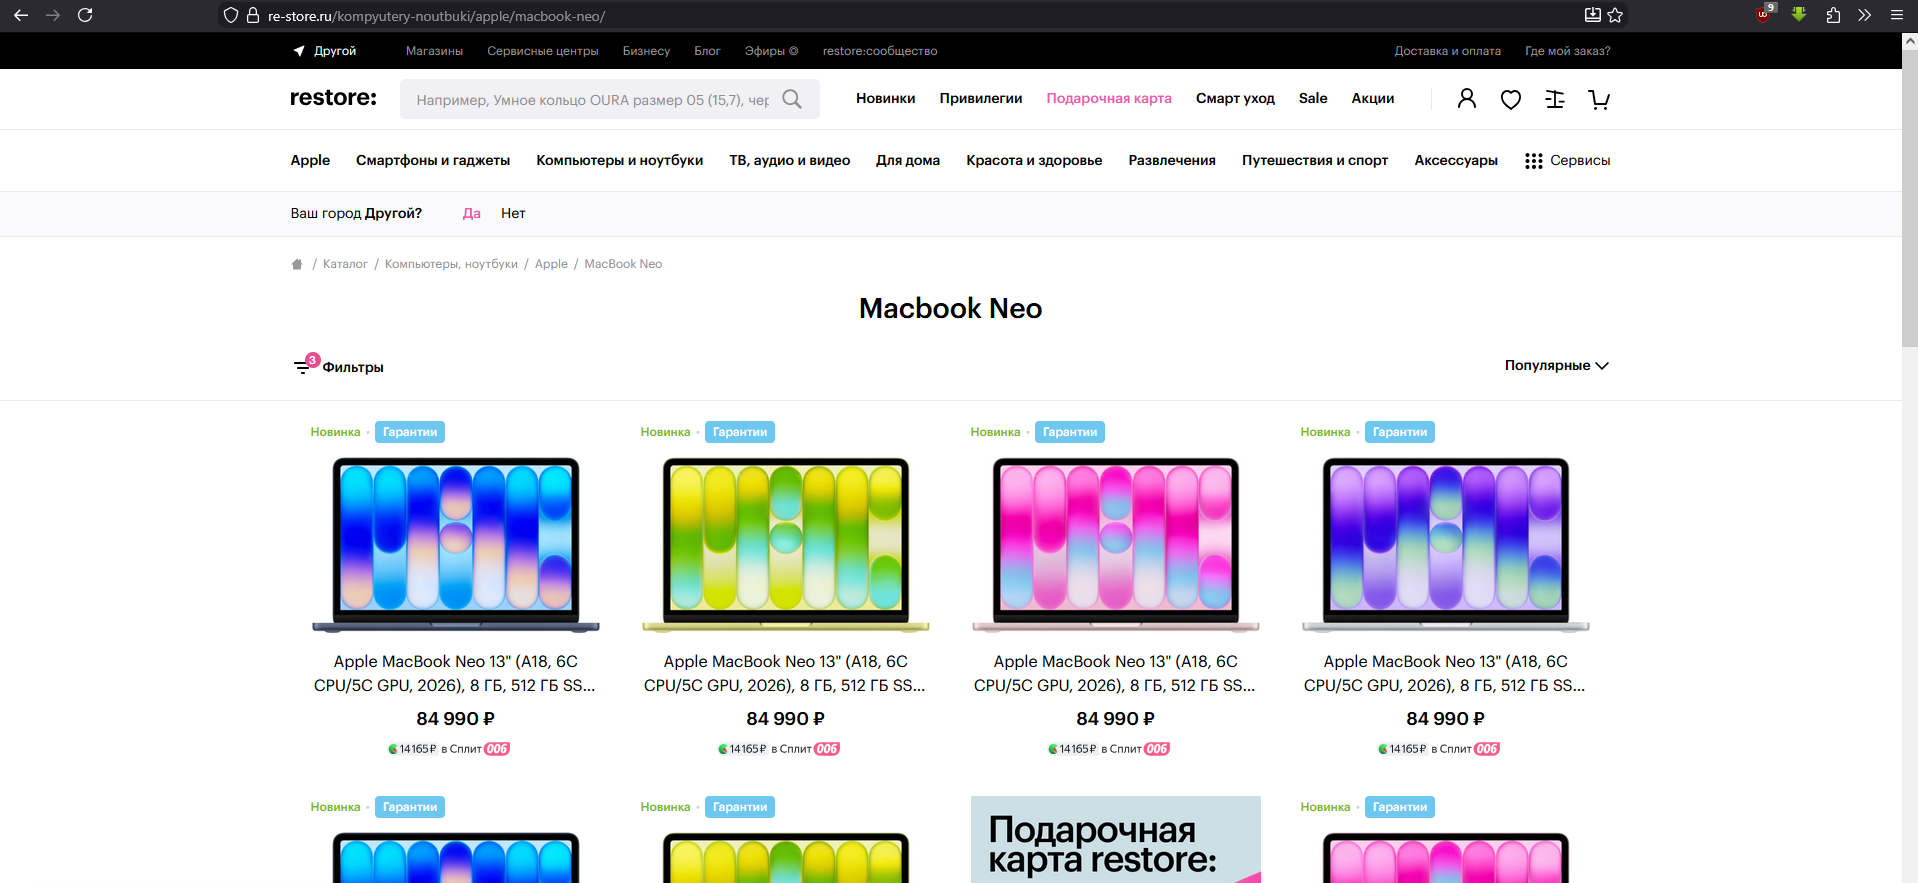Open the Где мой заказ? link
Image resolution: width=1918 pixels, height=883 pixels.
coord(1568,51)
